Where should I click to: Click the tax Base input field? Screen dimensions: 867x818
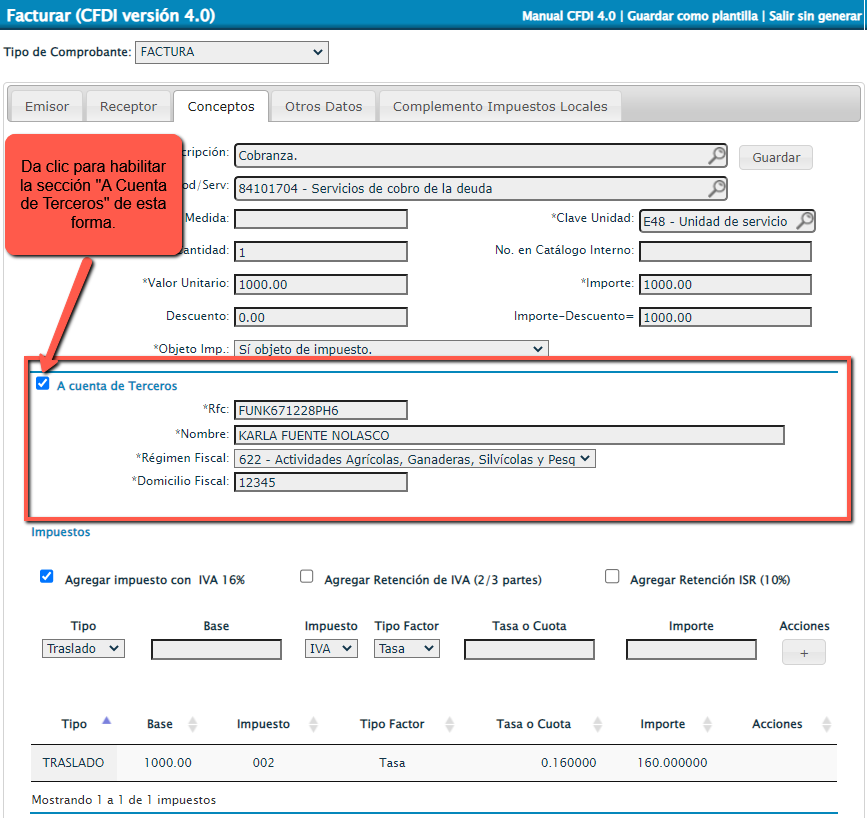(x=216, y=649)
